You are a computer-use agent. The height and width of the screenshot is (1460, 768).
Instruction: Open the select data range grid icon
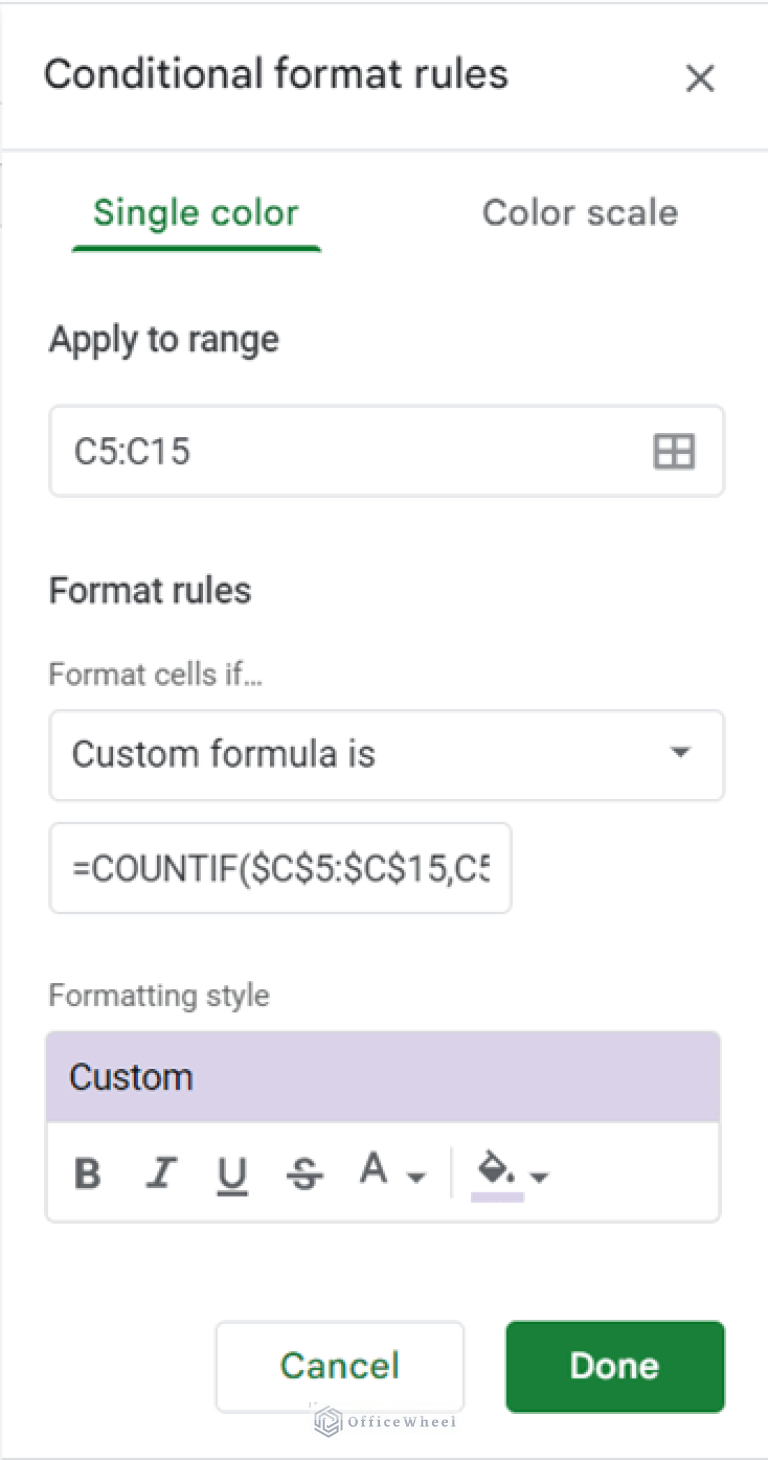click(x=674, y=452)
